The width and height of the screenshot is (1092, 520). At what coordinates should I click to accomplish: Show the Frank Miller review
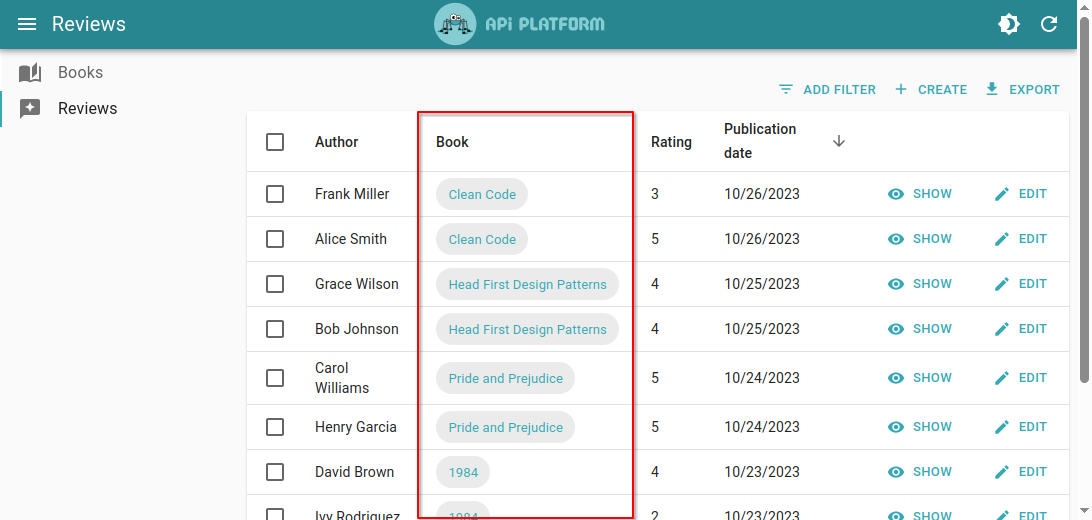[919, 194]
